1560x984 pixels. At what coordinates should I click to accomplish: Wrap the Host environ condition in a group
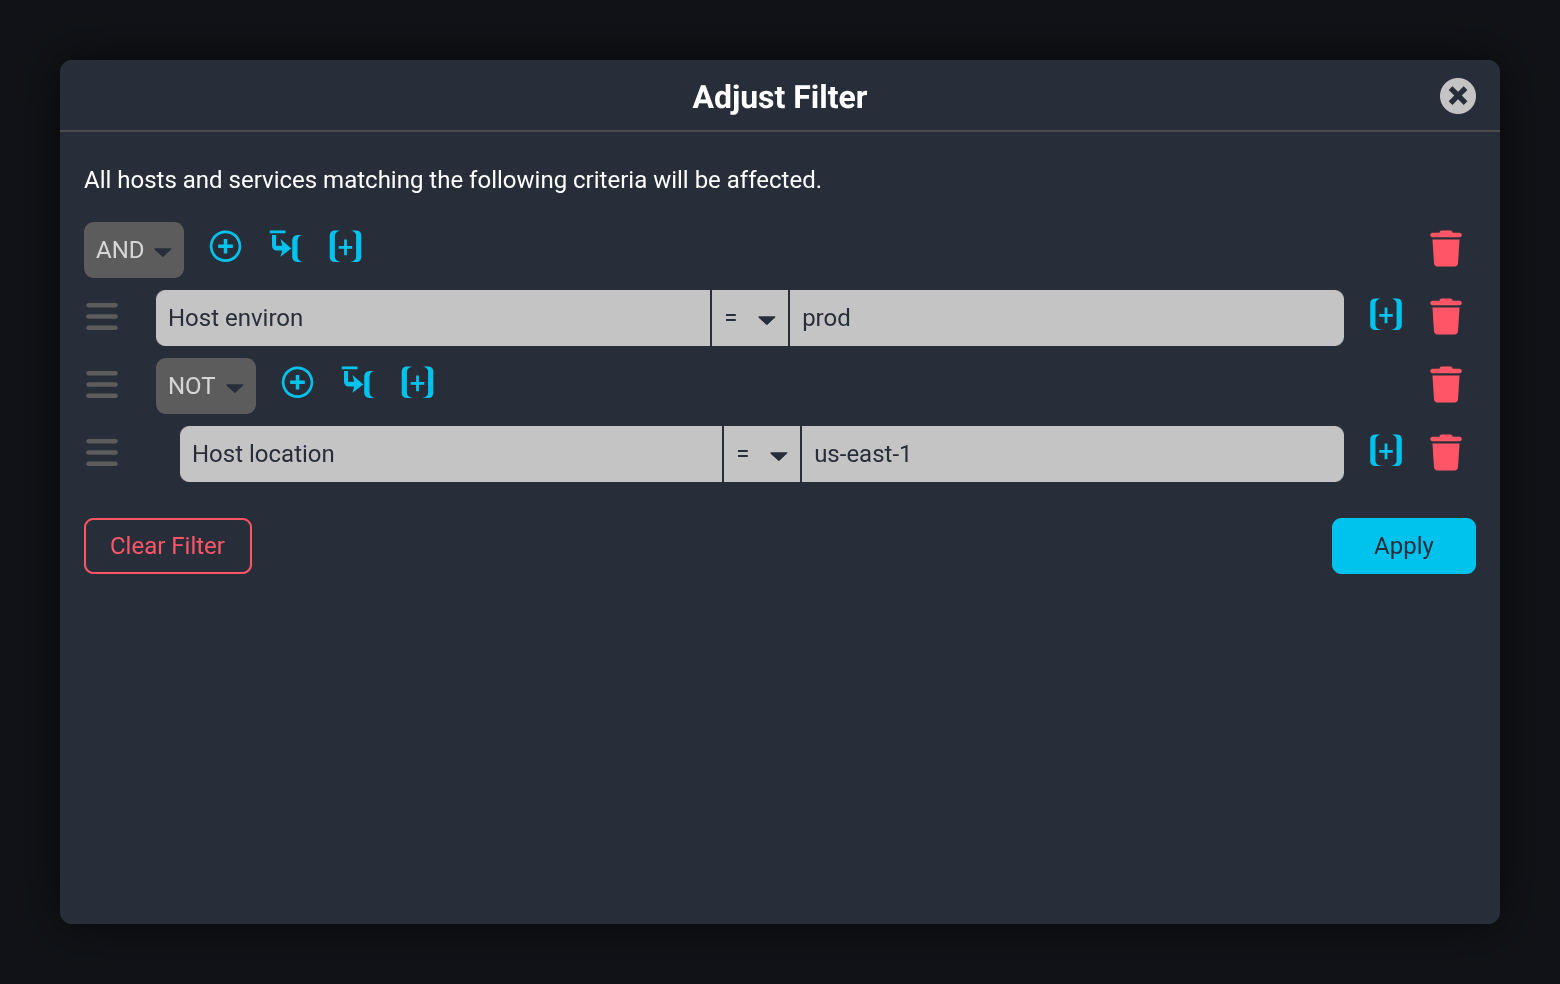point(1386,314)
